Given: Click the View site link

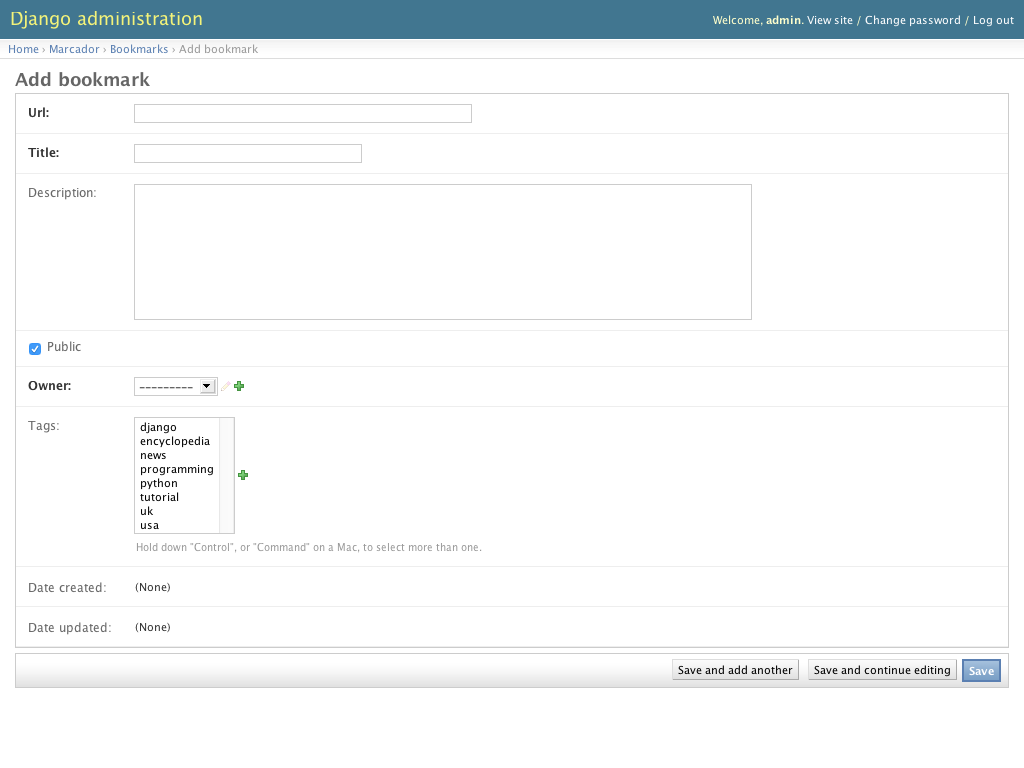Looking at the screenshot, I should click(829, 20).
